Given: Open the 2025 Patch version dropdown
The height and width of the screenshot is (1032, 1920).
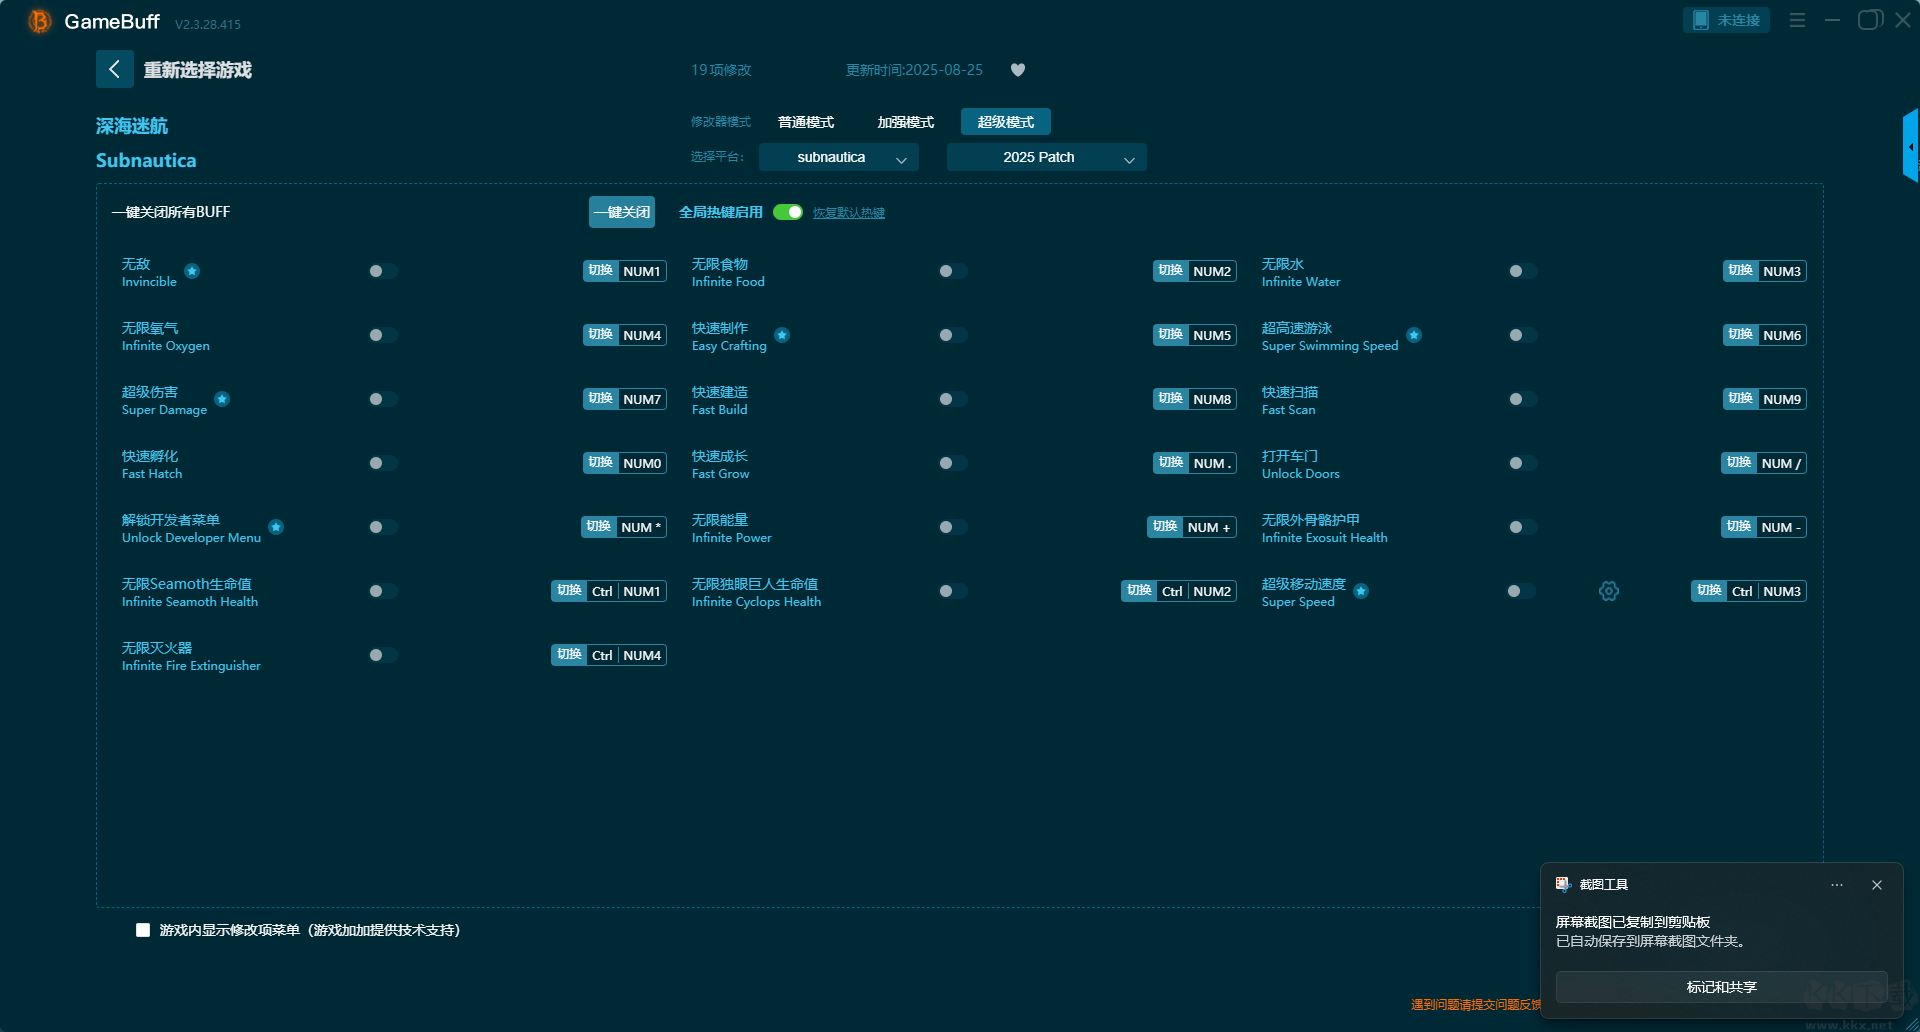Looking at the screenshot, I should pyautogui.click(x=1047, y=157).
